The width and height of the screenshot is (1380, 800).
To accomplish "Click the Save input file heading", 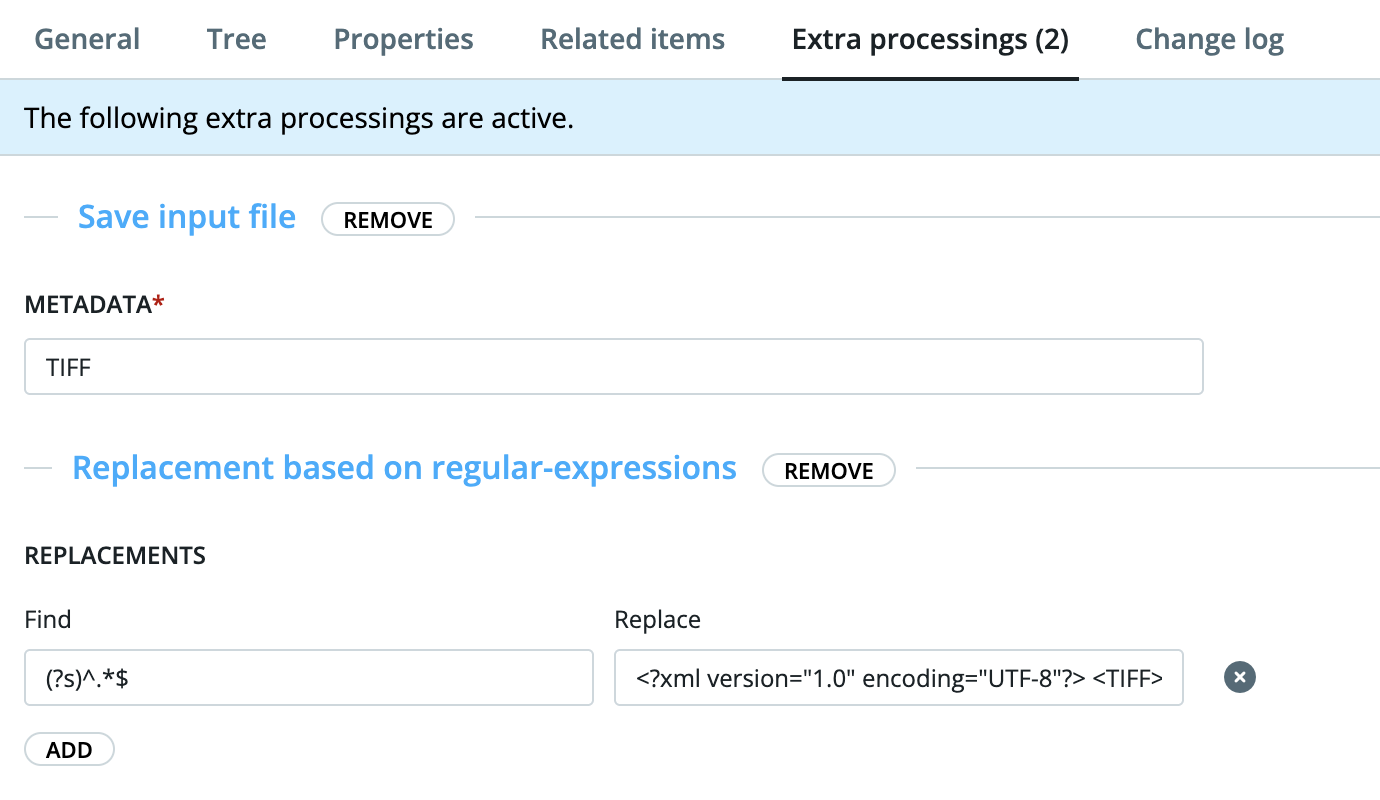I will click(187, 217).
